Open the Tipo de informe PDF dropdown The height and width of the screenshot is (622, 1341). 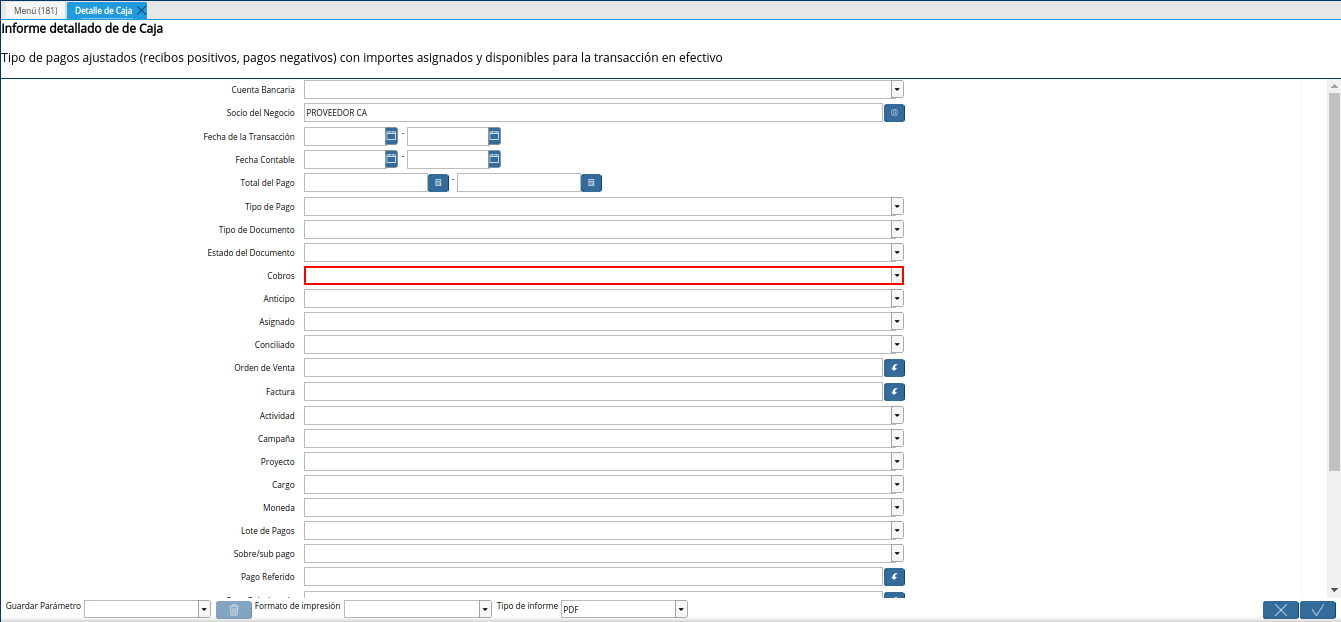pyautogui.click(x=681, y=609)
